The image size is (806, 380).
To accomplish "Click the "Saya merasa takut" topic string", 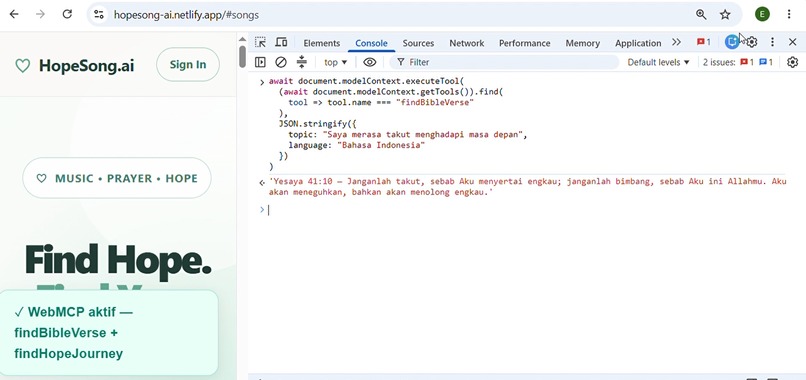I will point(423,135).
